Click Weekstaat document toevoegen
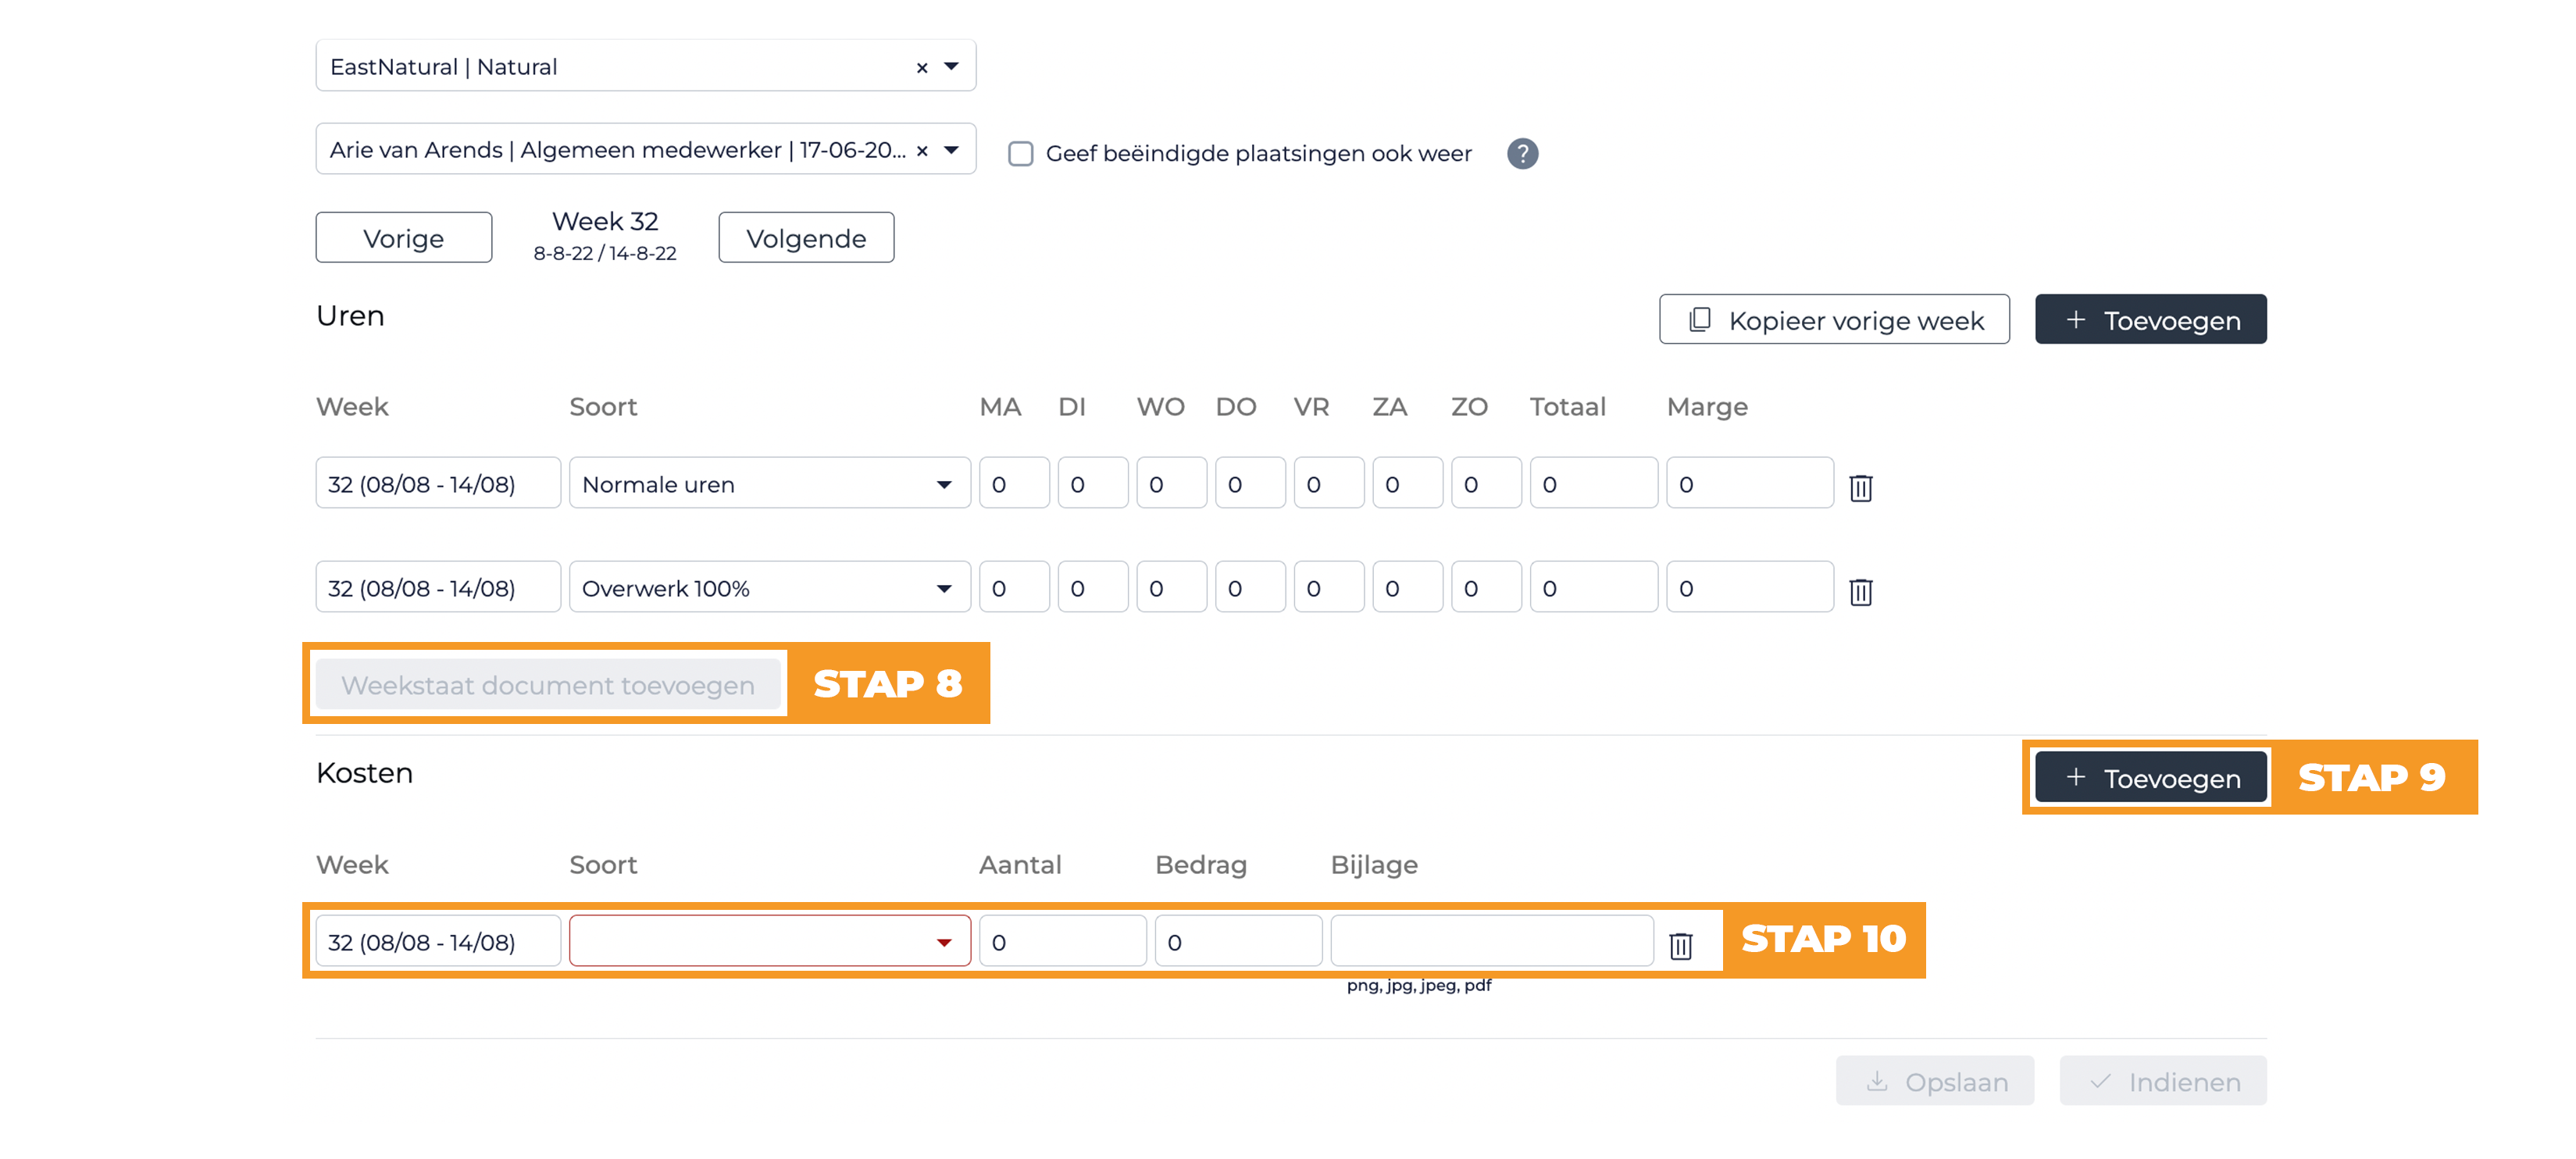Screen dimensions: 2576x1159 [548, 684]
